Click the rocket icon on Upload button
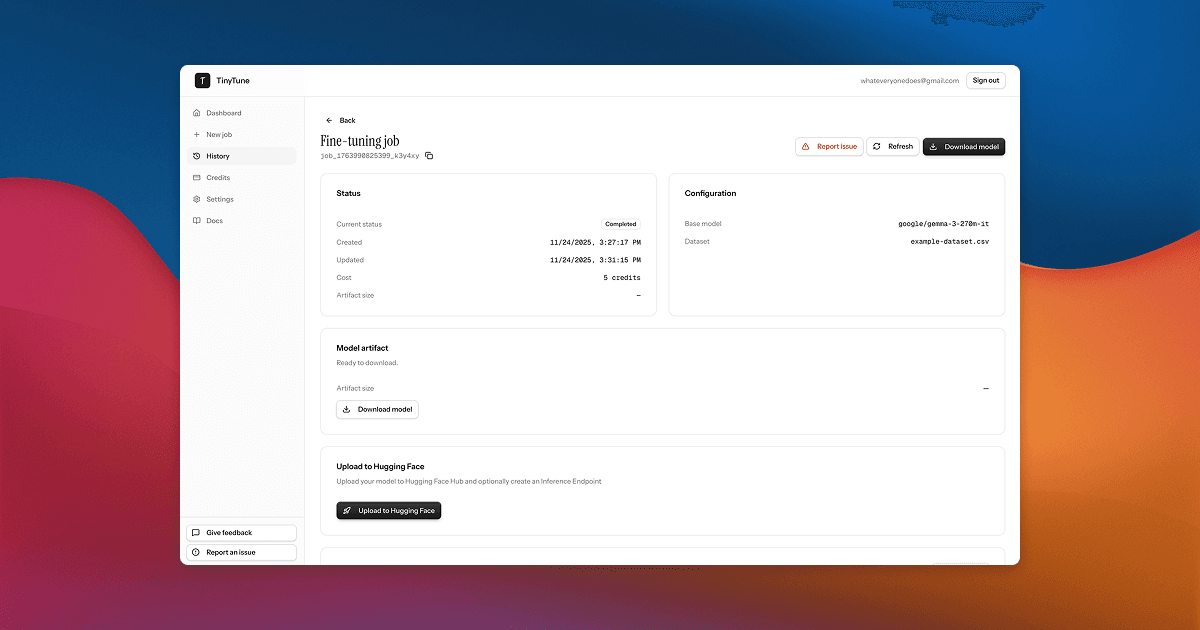 [347, 511]
